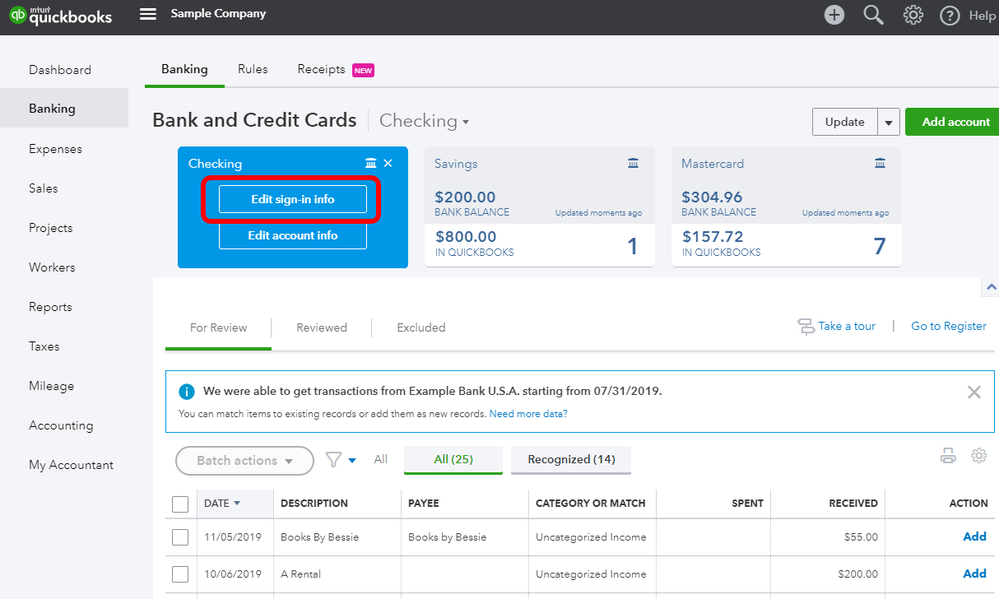The width and height of the screenshot is (999, 599).
Task: Click the Help label in header
Action: click(x=982, y=15)
